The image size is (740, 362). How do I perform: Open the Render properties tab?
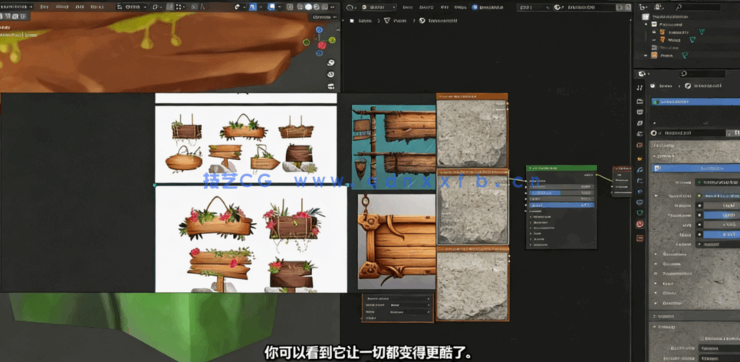click(639, 101)
